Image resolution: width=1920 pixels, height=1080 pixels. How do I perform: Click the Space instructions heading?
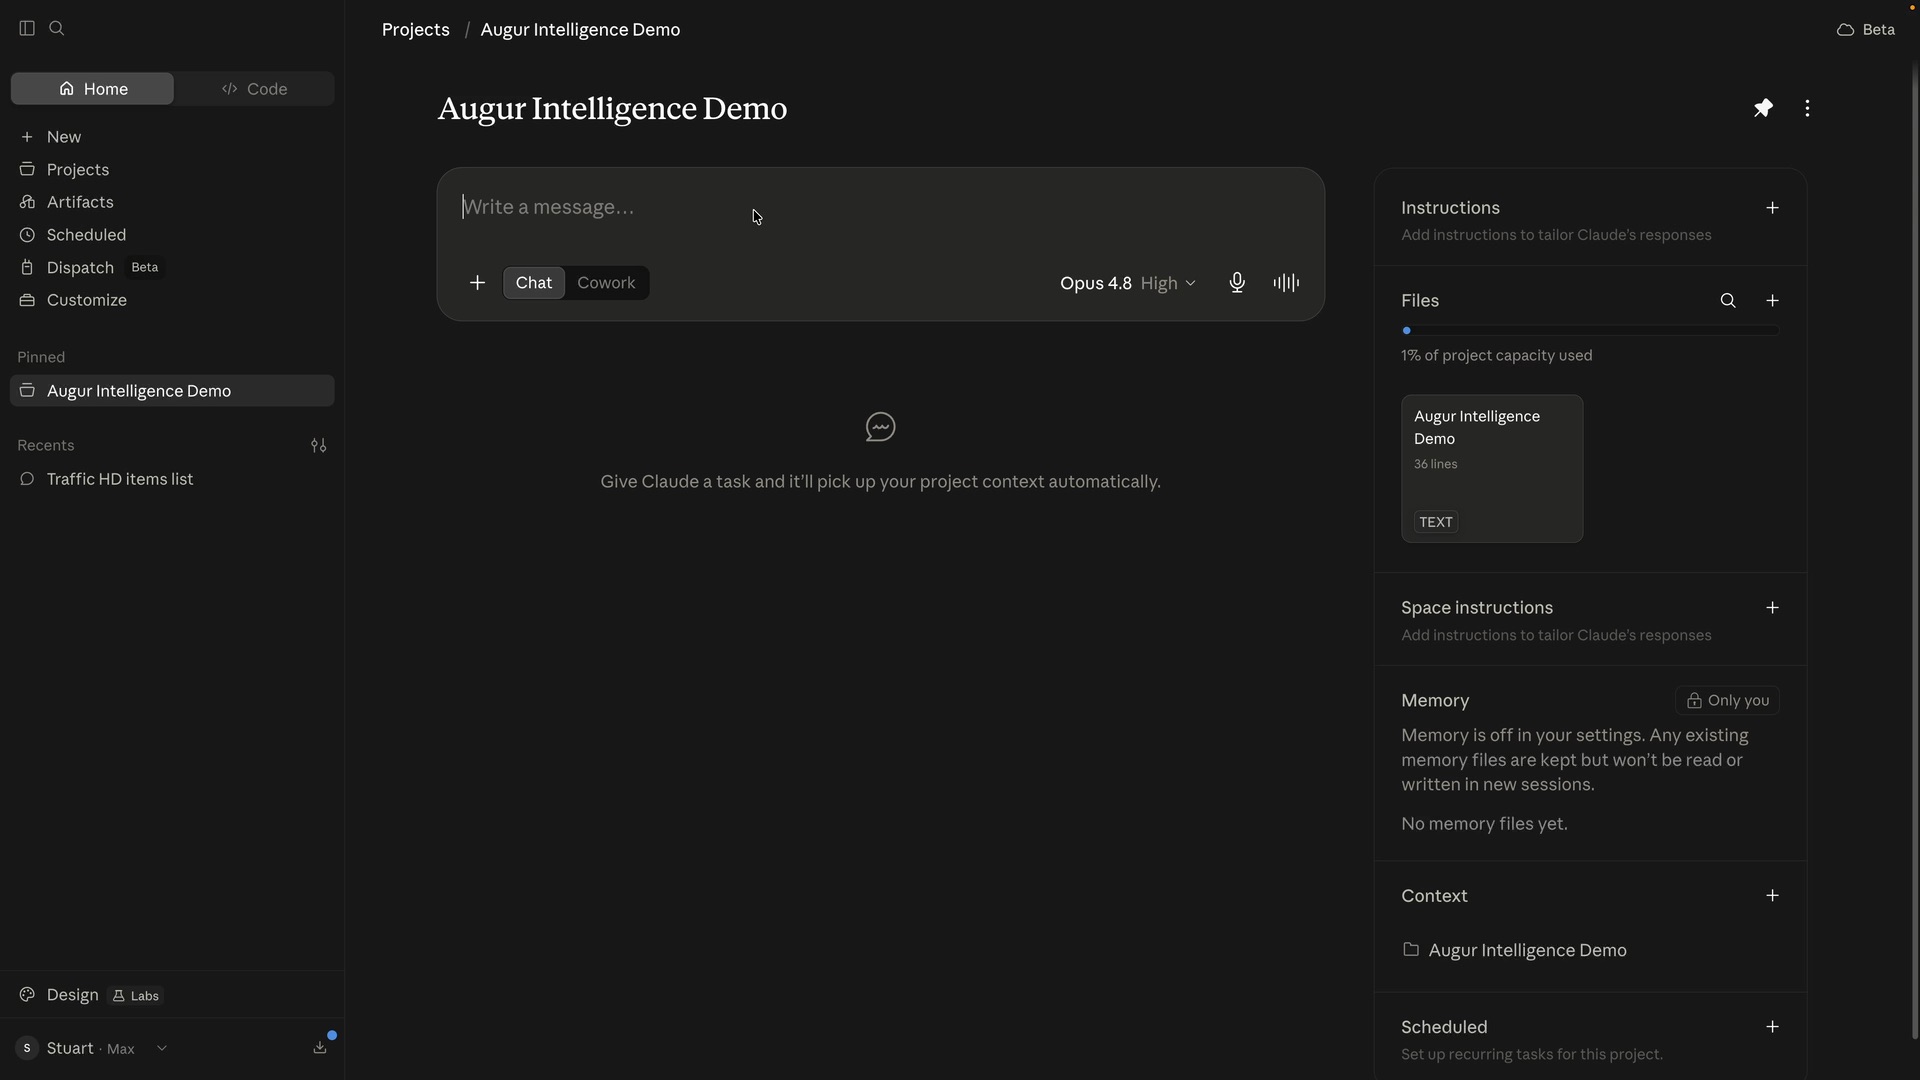[x=1477, y=608]
